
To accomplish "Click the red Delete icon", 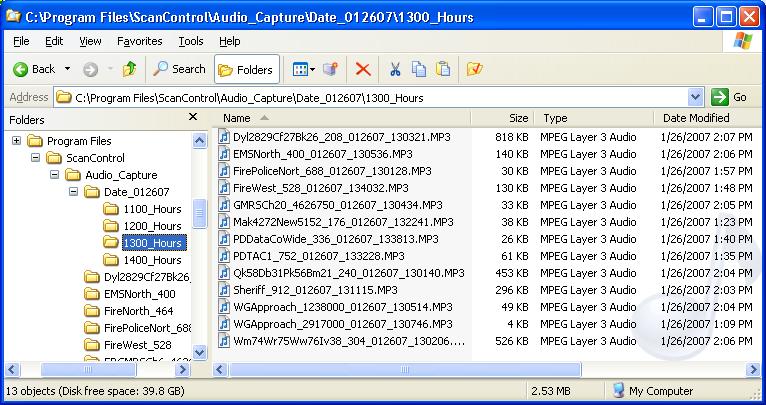I will (363, 69).
